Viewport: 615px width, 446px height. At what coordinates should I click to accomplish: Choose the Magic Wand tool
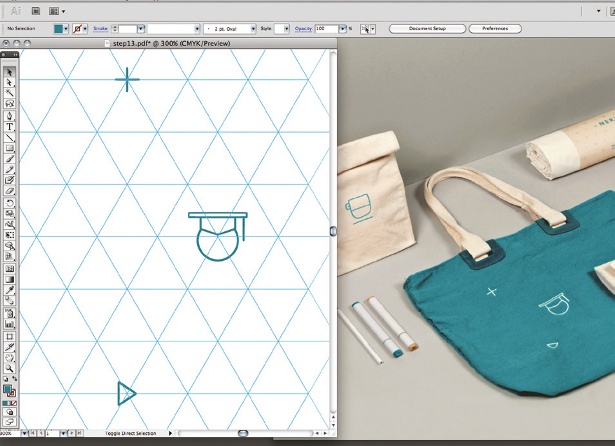click(x=9, y=93)
